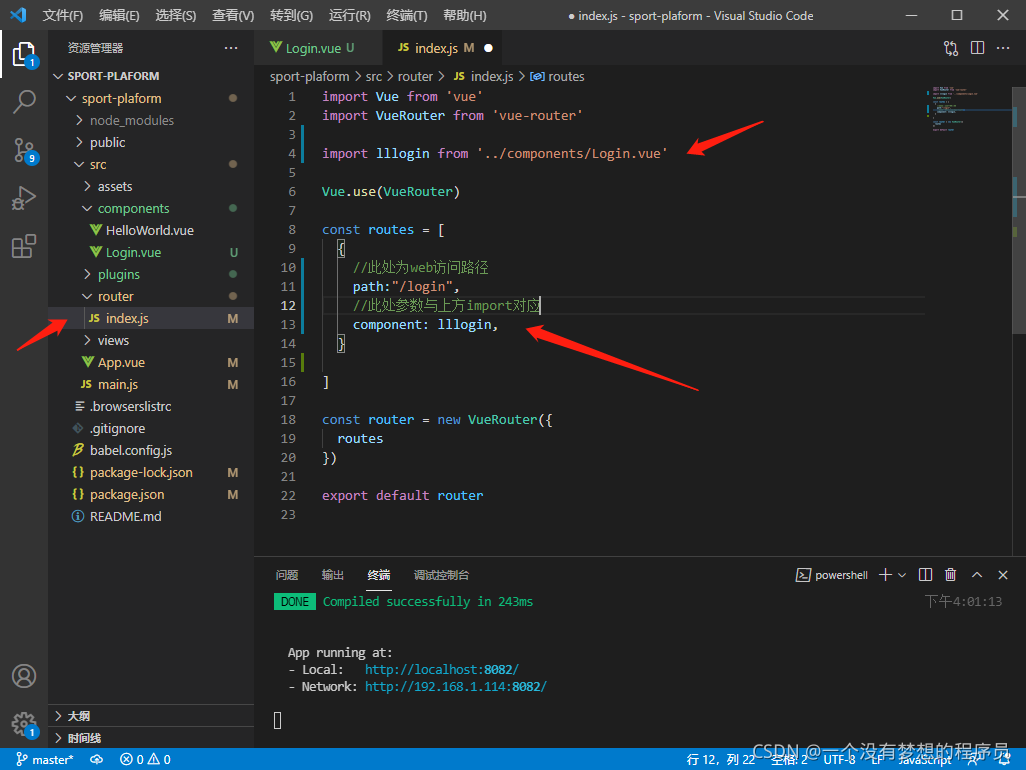Open README.md in the explorer
The image size is (1026, 770).
[x=126, y=516]
